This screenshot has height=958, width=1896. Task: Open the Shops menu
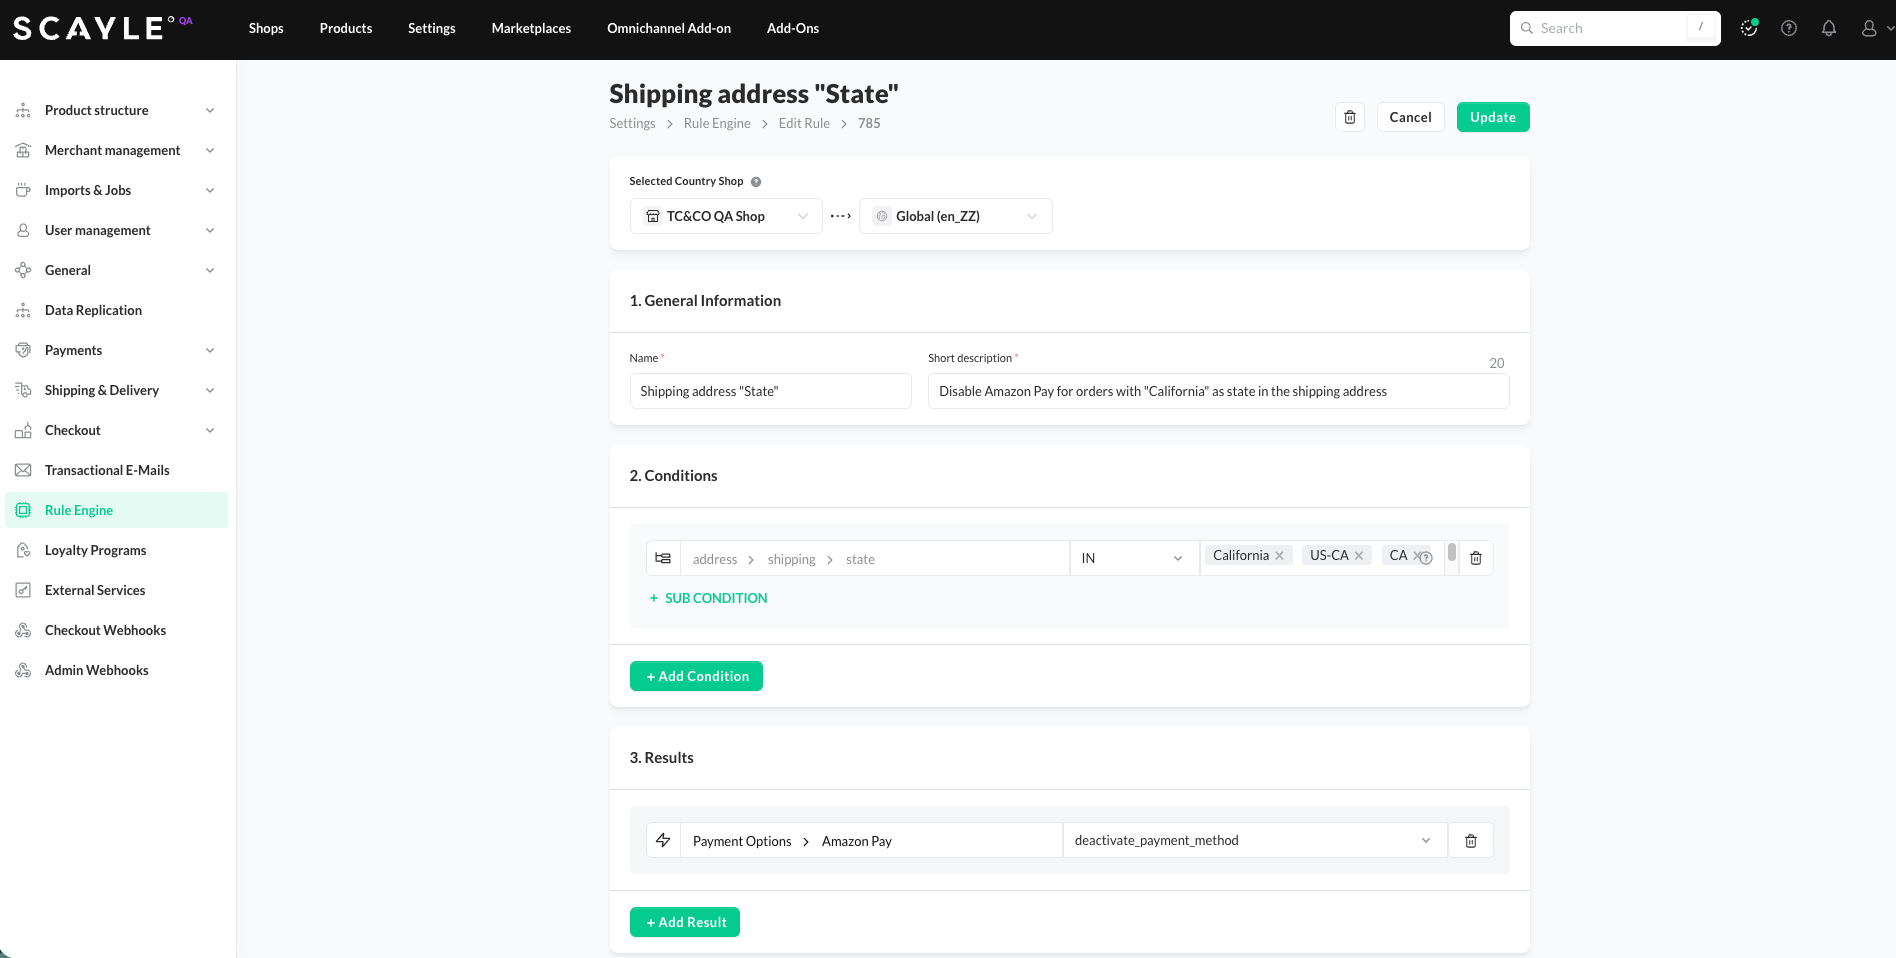click(266, 28)
